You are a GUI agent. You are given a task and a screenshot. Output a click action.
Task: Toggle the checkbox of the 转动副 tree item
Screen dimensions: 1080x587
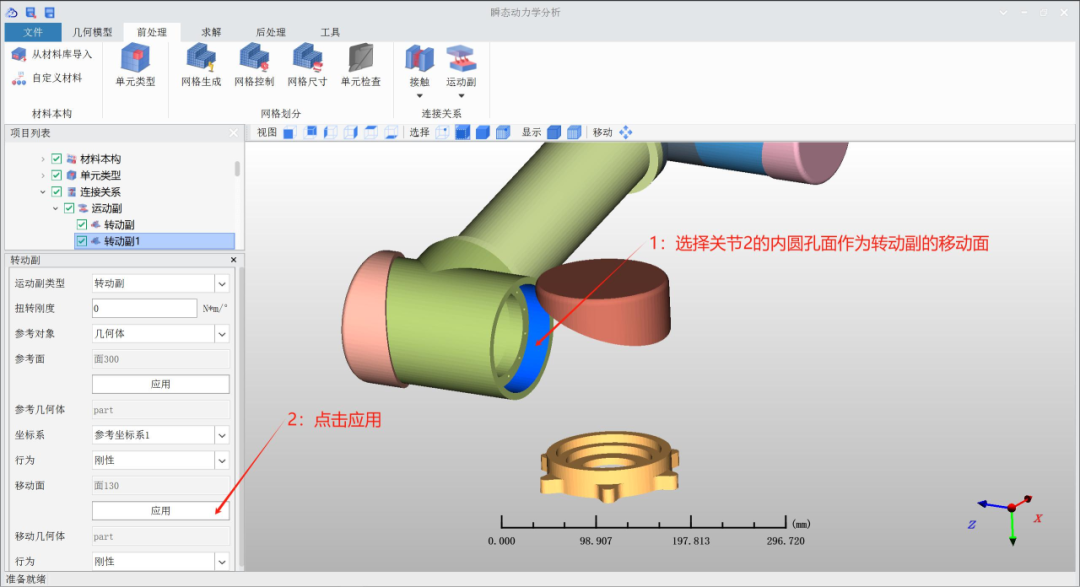81,225
